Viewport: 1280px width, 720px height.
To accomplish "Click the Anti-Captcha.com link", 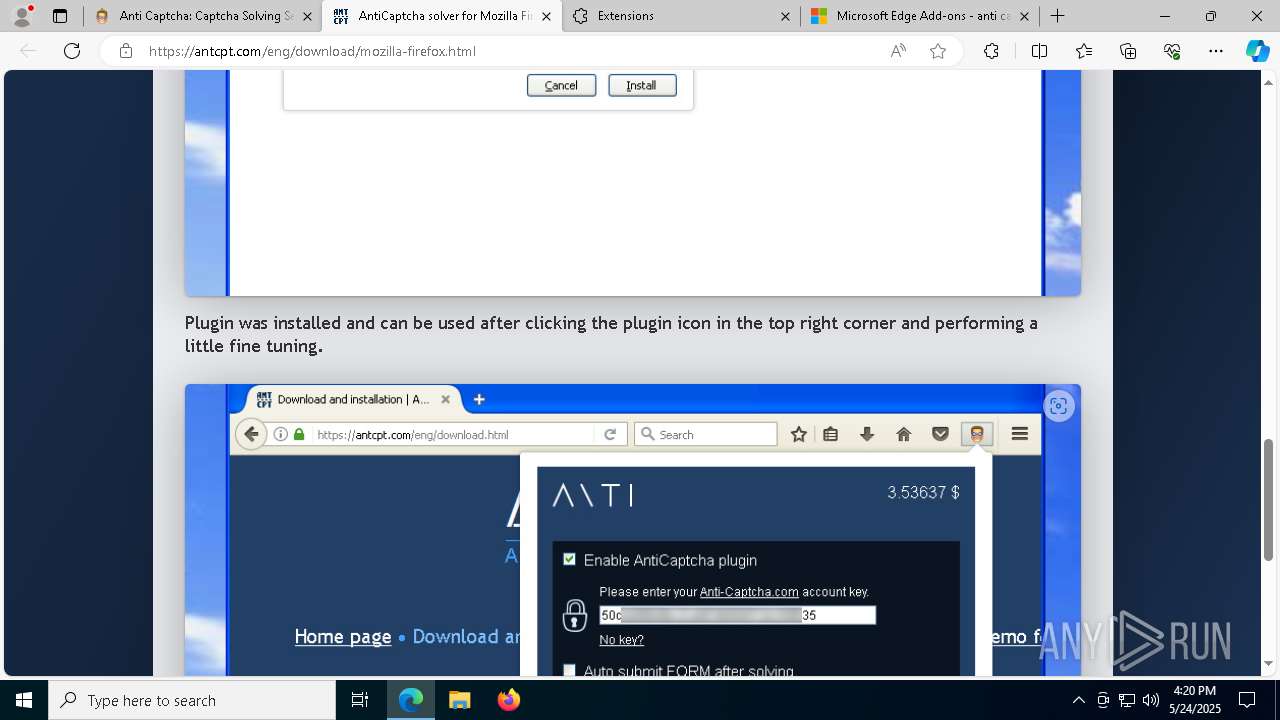I will (749, 592).
